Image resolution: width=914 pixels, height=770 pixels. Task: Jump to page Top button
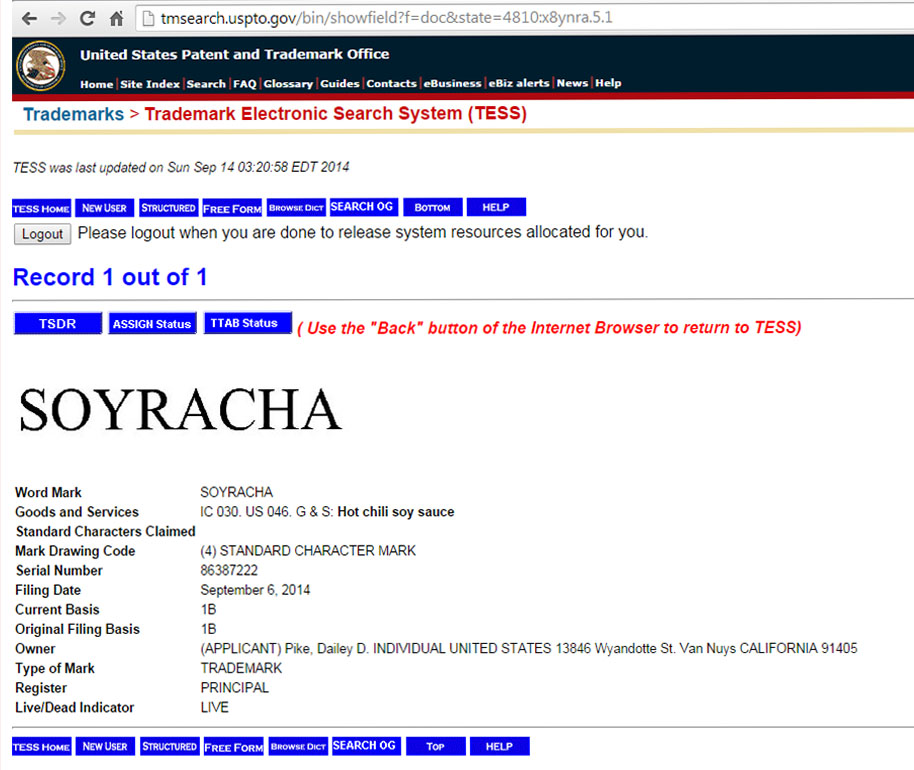click(435, 746)
